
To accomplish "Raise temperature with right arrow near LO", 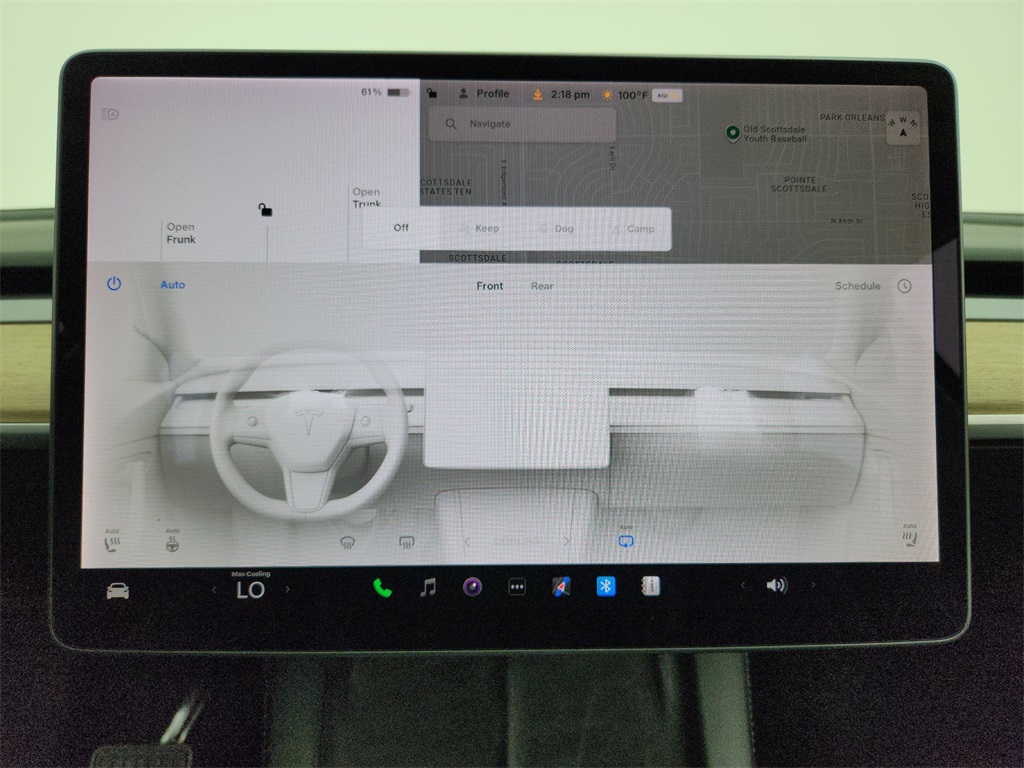I will [287, 589].
